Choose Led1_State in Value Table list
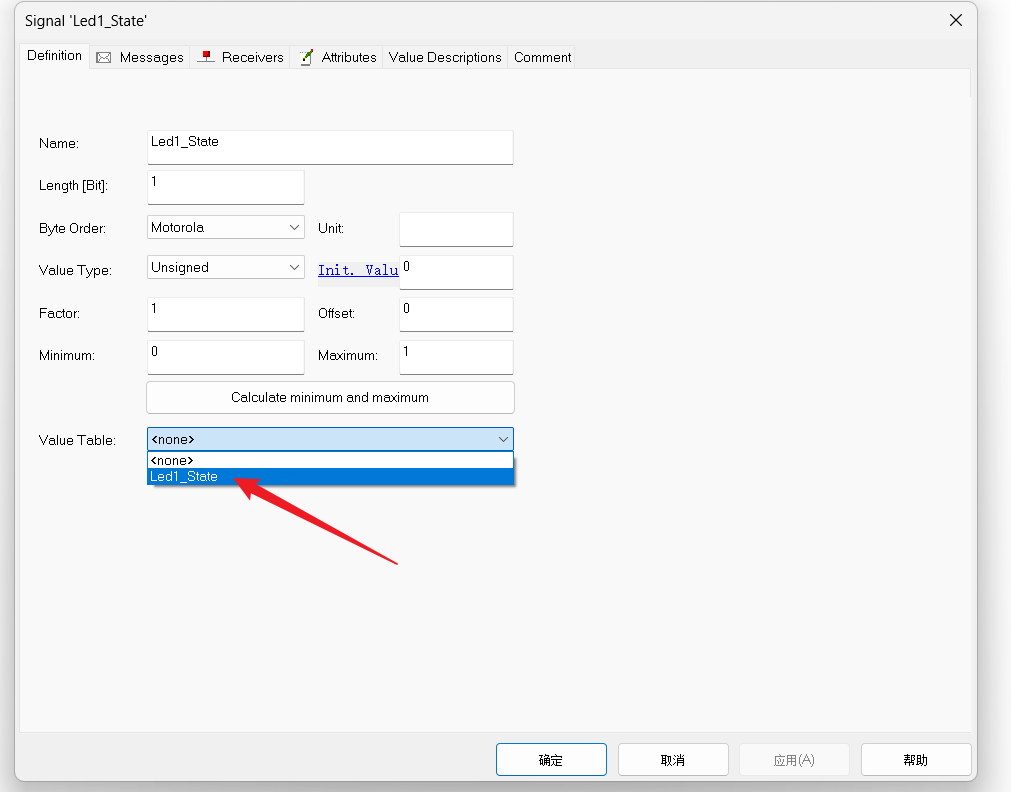Image resolution: width=1011 pixels, height=792 pixels. 330,477
